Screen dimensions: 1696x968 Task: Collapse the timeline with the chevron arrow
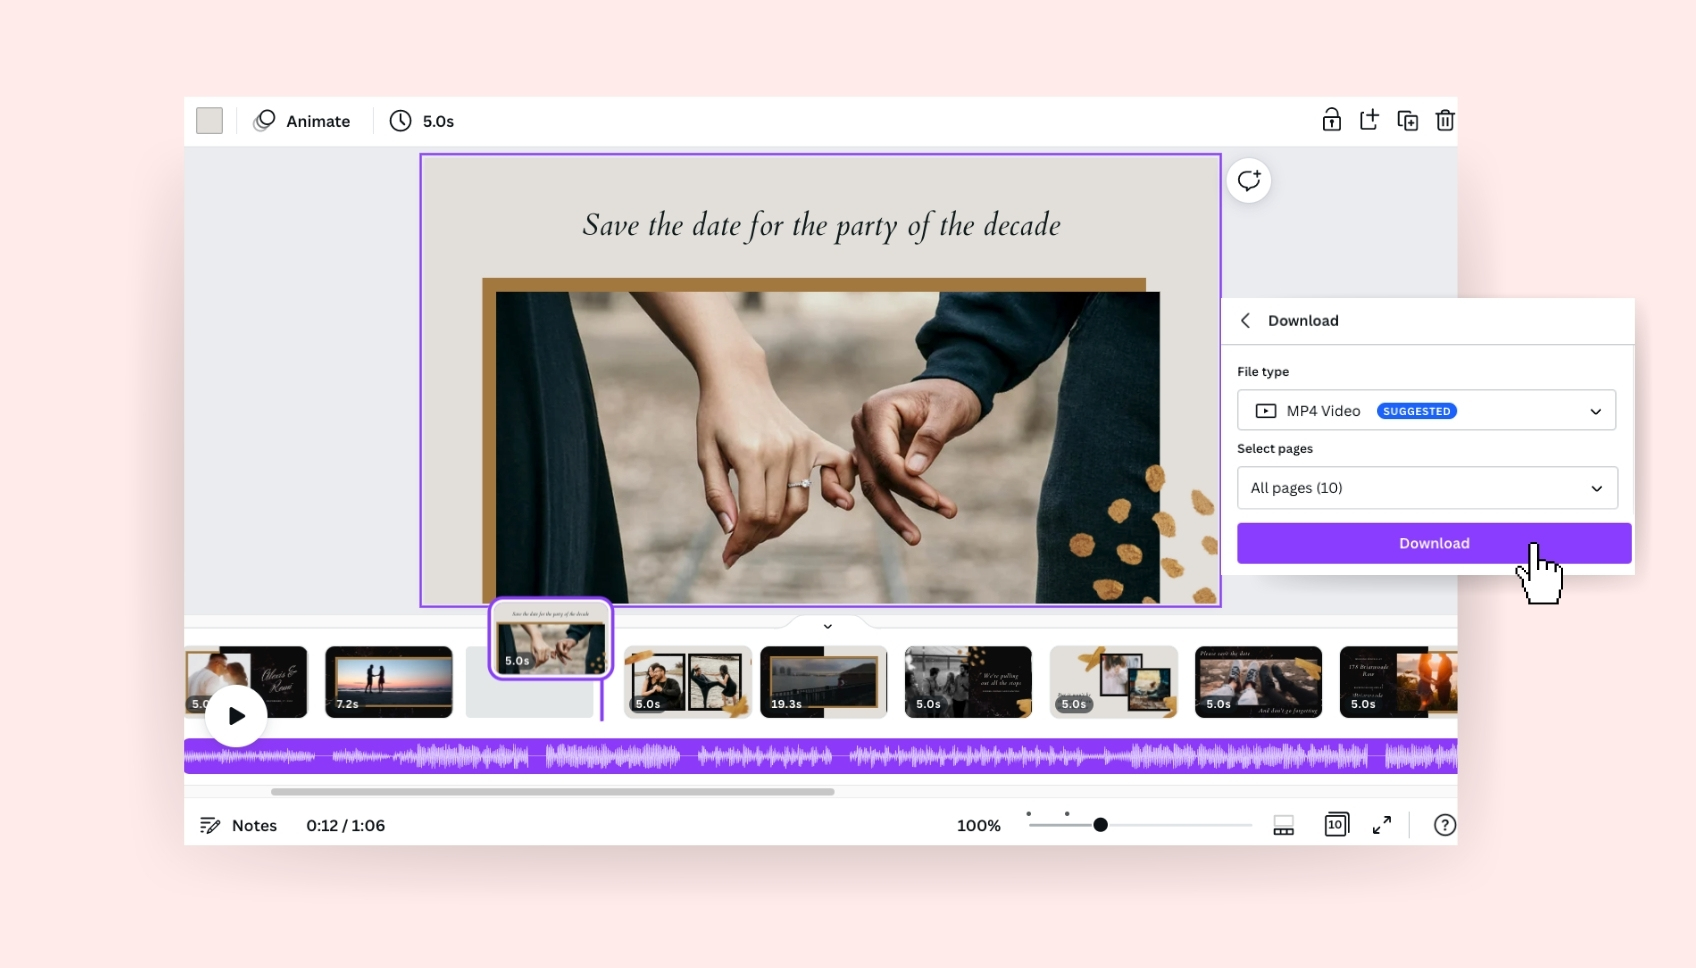[826, 624]
